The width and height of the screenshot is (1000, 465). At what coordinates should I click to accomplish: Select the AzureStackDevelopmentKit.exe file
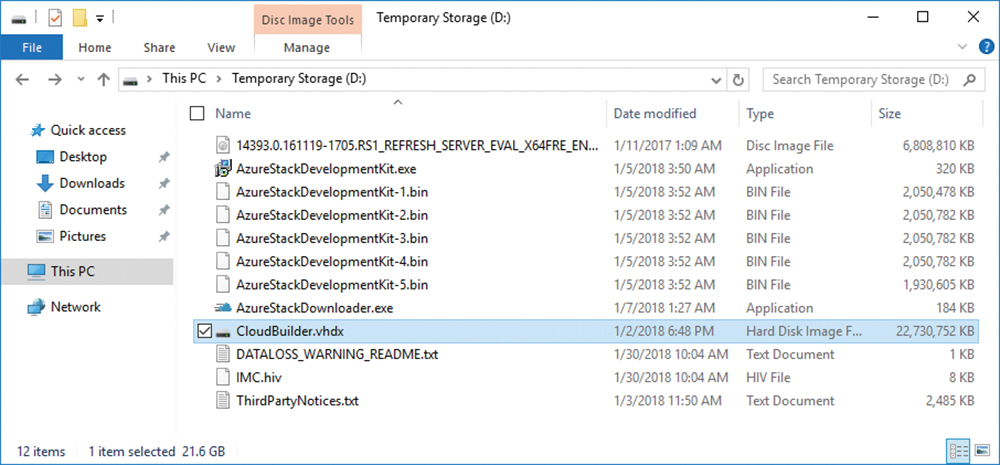point(327,169)
